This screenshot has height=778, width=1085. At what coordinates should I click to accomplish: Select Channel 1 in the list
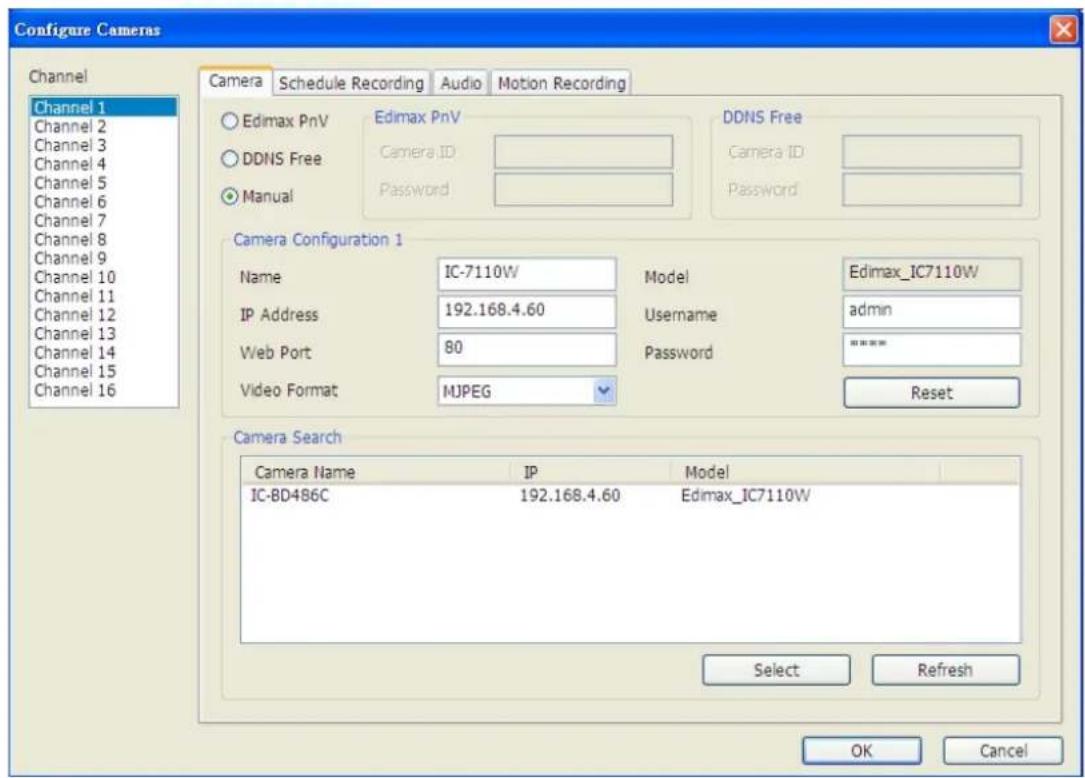pos(104,107)
